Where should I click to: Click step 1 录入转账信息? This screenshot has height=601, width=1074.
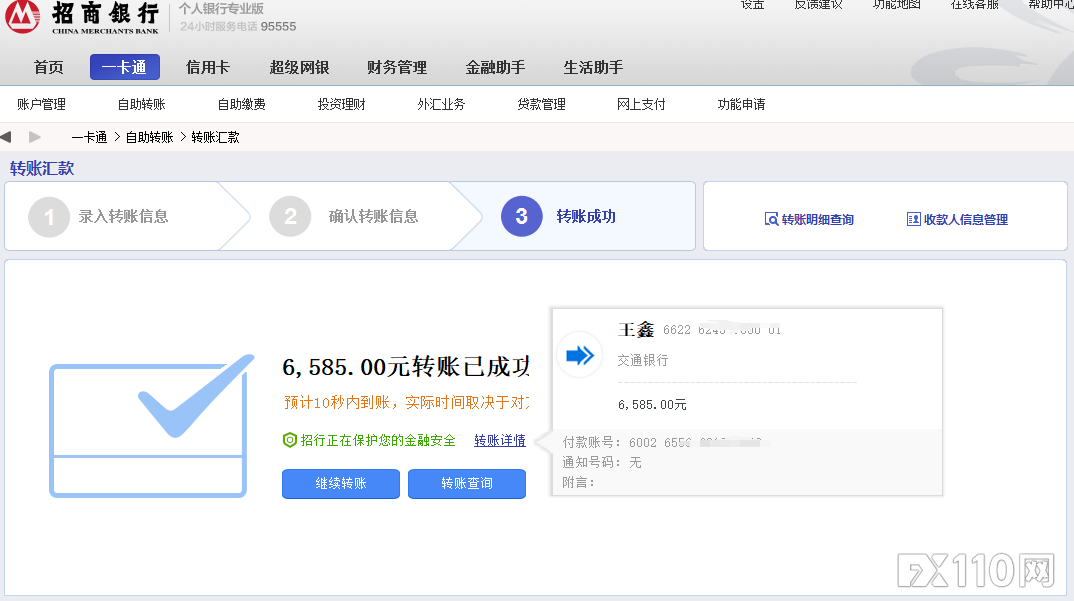[99, 217]
